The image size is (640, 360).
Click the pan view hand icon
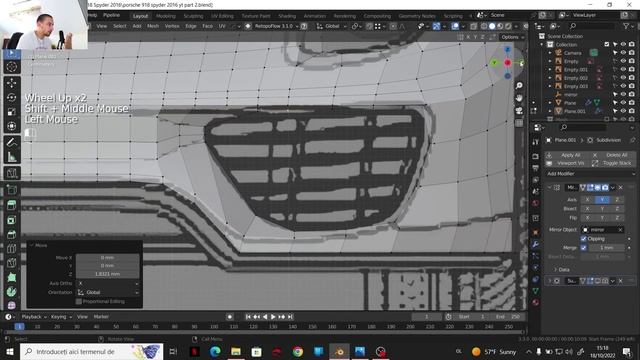tap(519, 98)
